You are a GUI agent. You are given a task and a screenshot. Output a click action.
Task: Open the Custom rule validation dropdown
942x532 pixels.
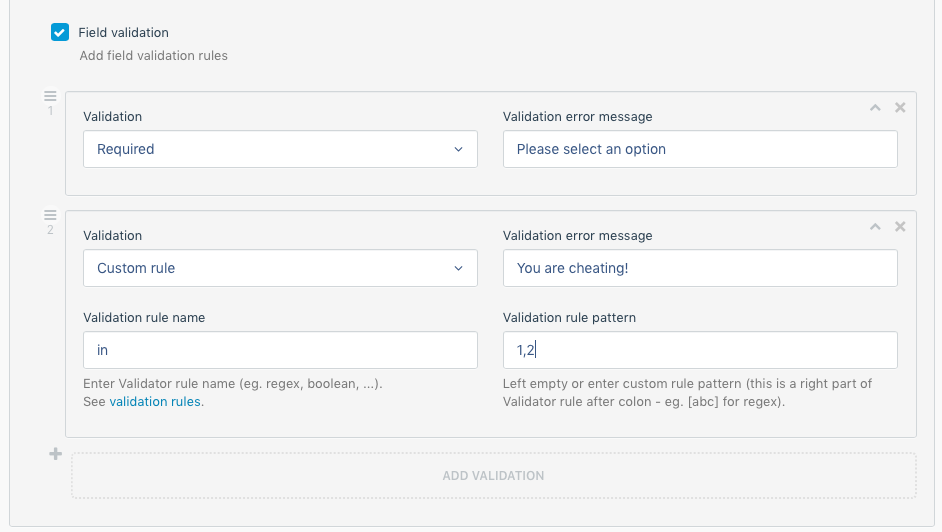[280, 268]
